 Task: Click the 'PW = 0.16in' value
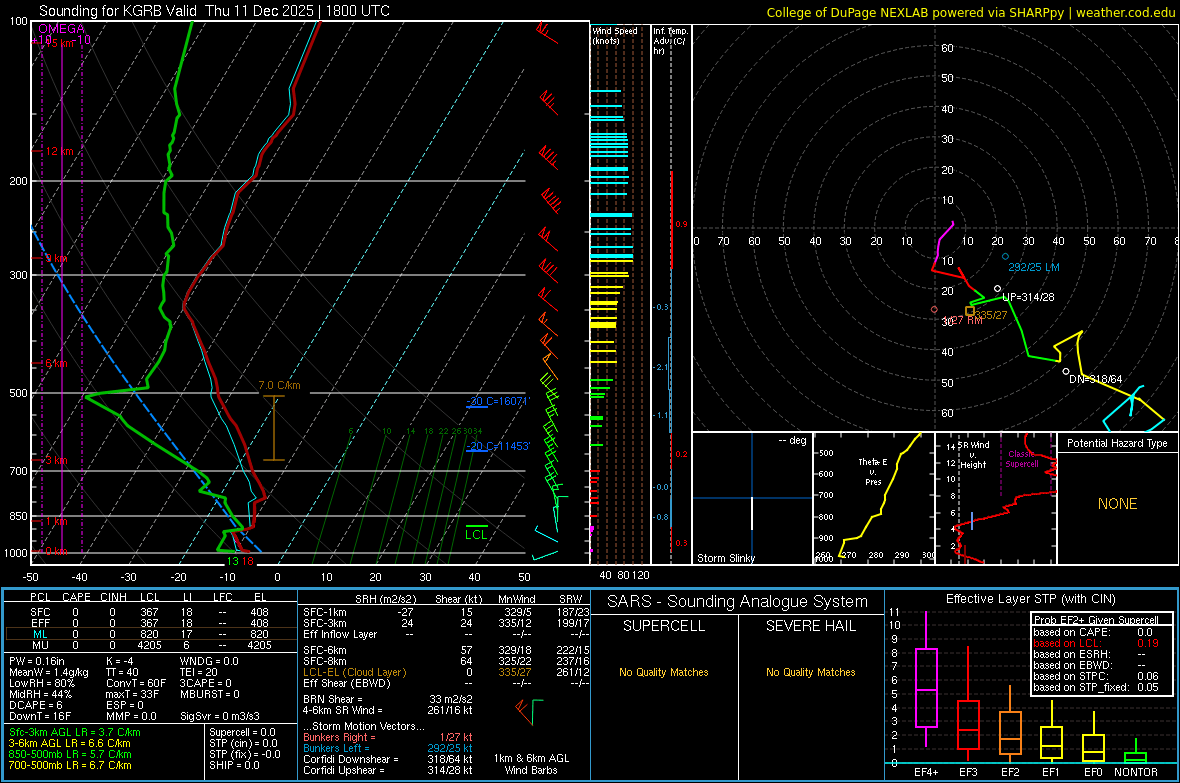(37, 661)
